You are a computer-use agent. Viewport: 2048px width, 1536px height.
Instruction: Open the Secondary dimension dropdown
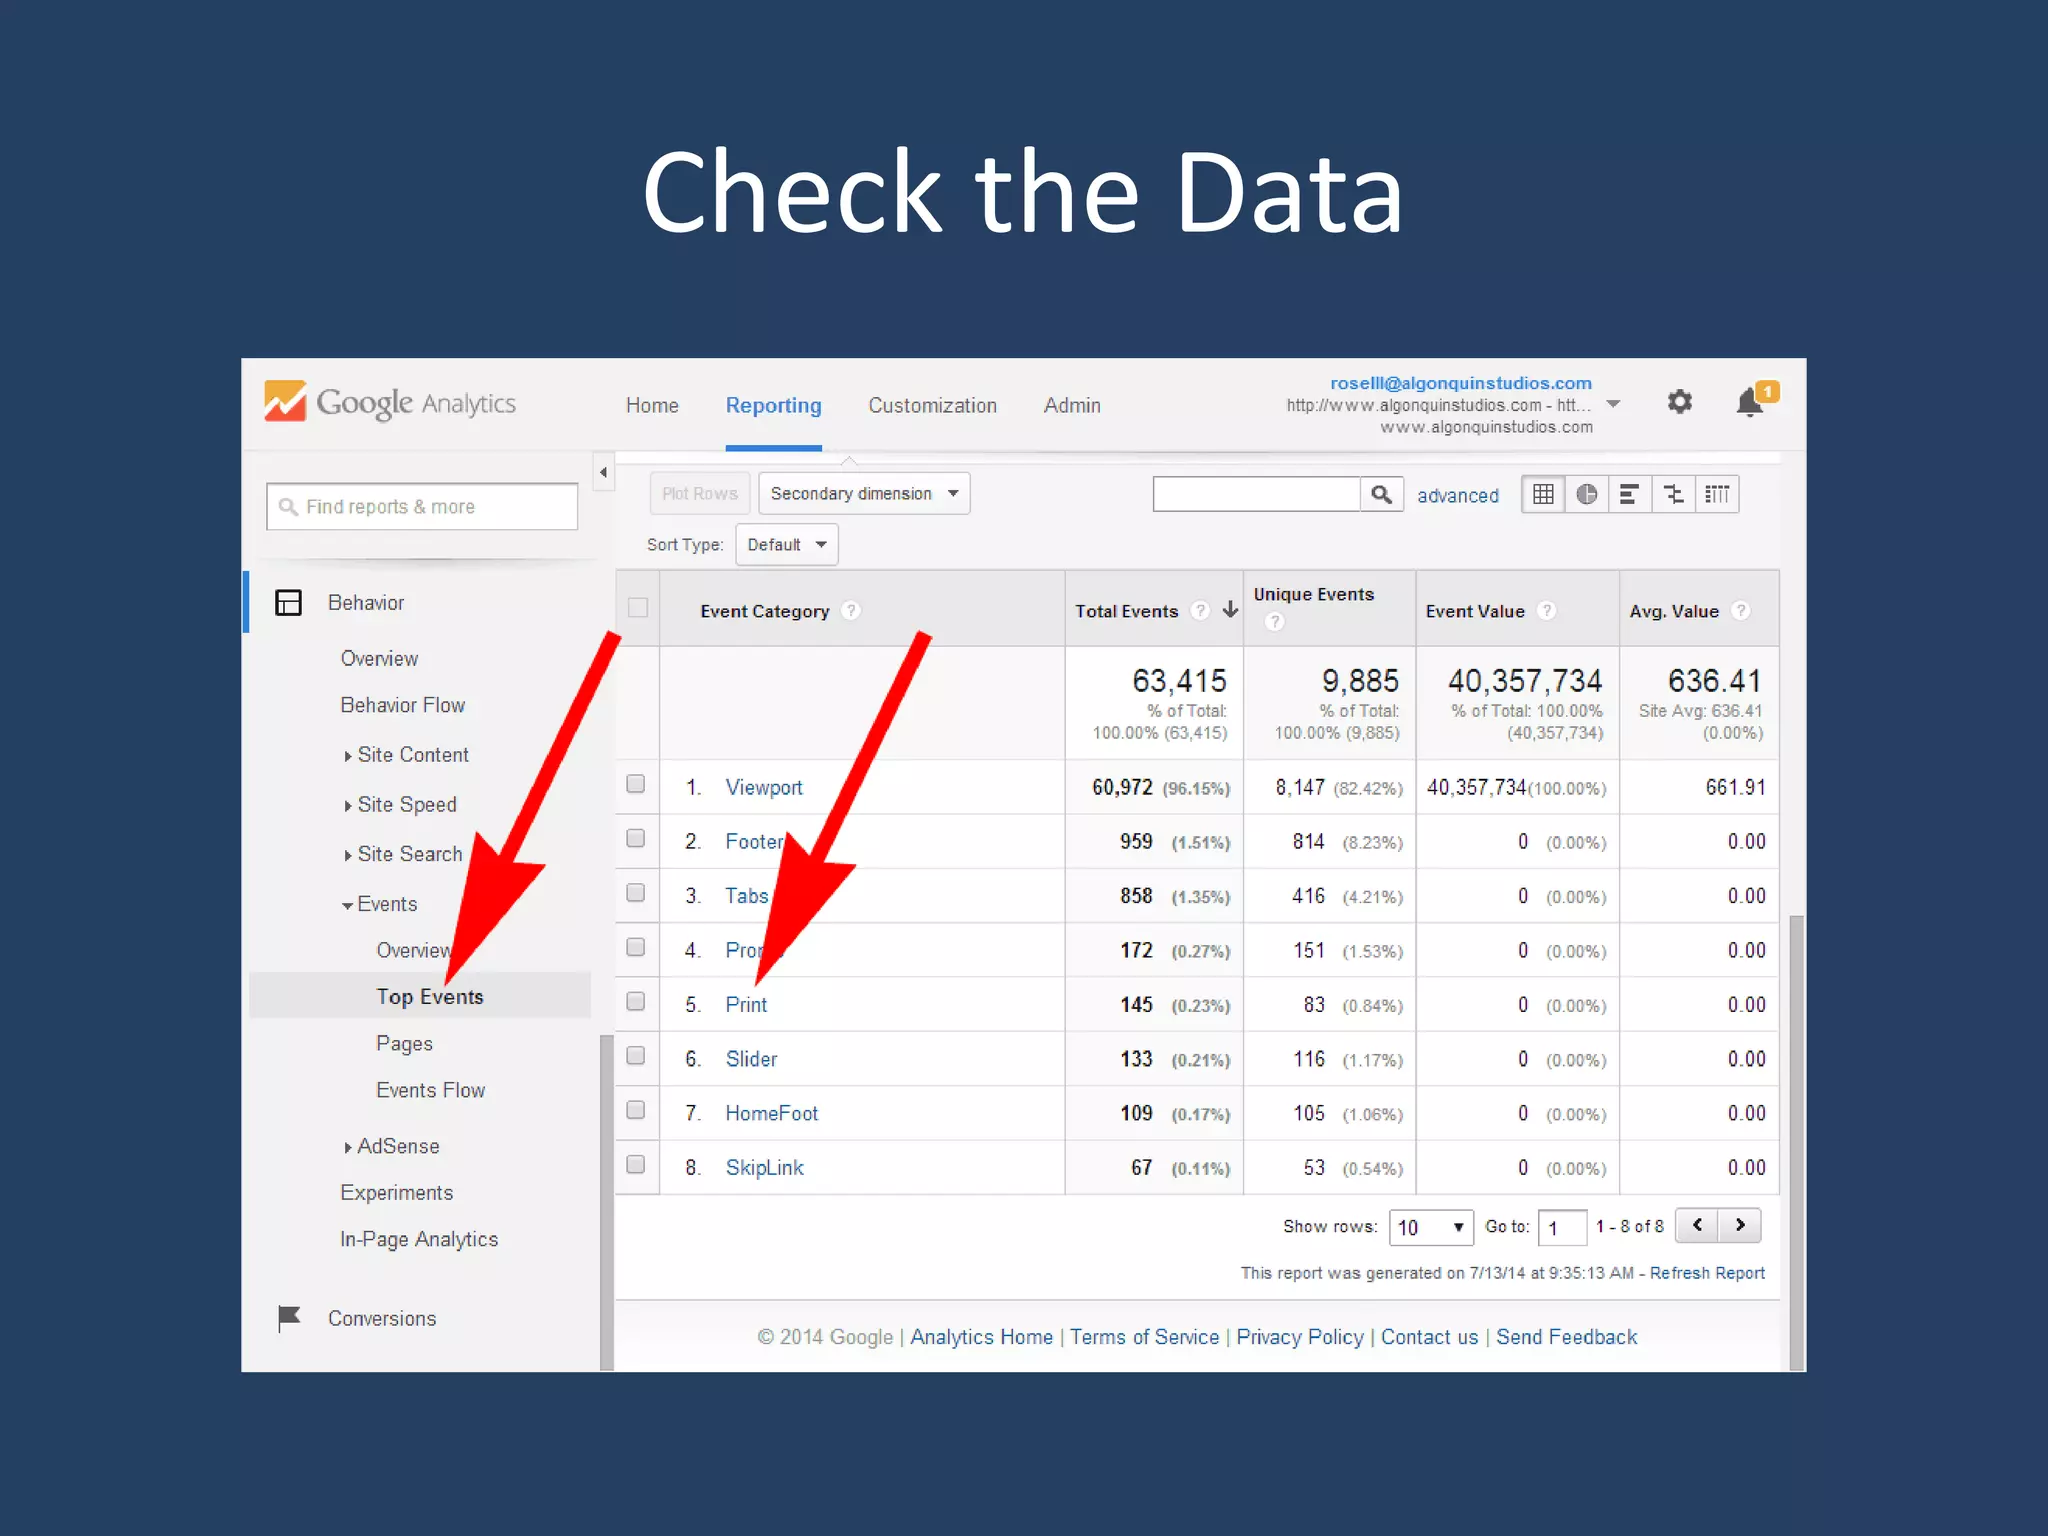tap(864, 493)
